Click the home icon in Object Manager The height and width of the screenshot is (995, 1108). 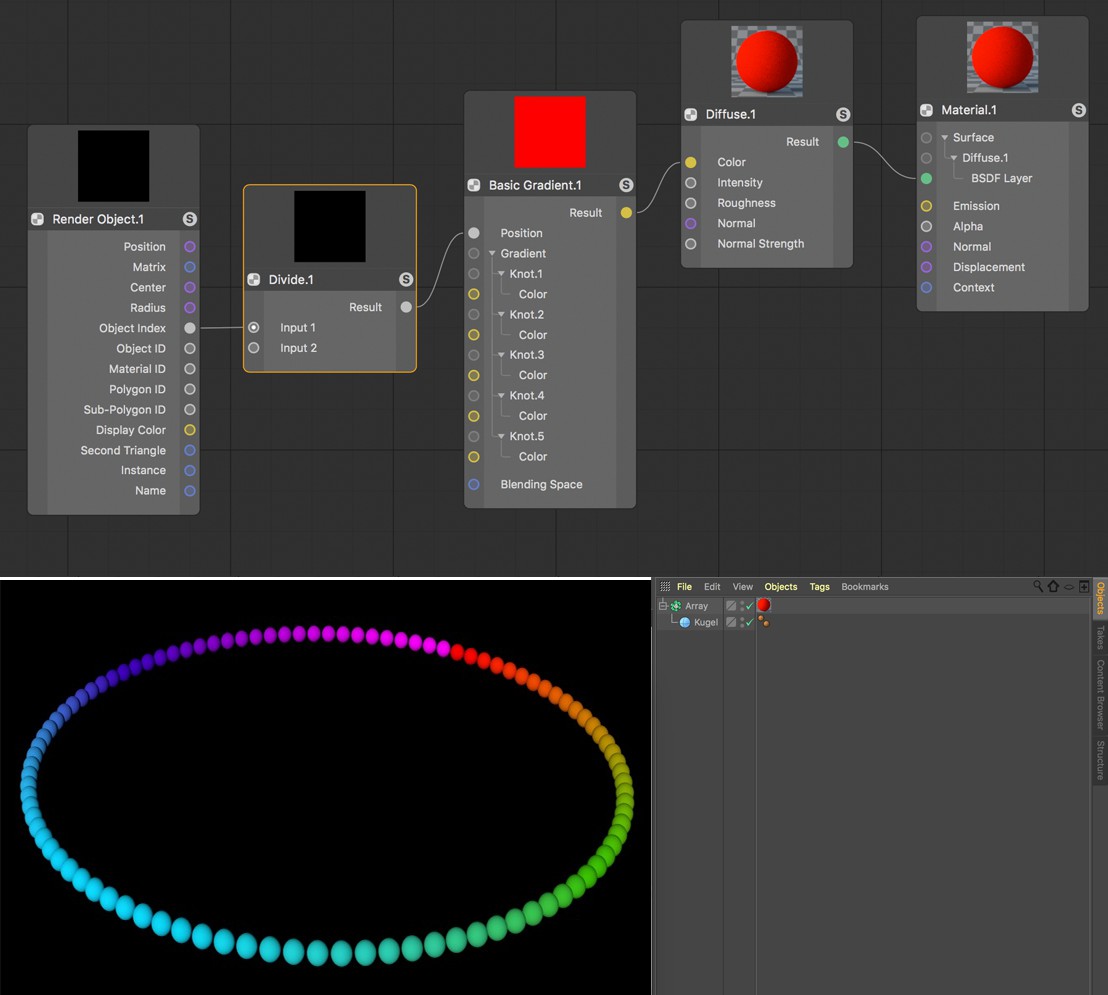1053,586
